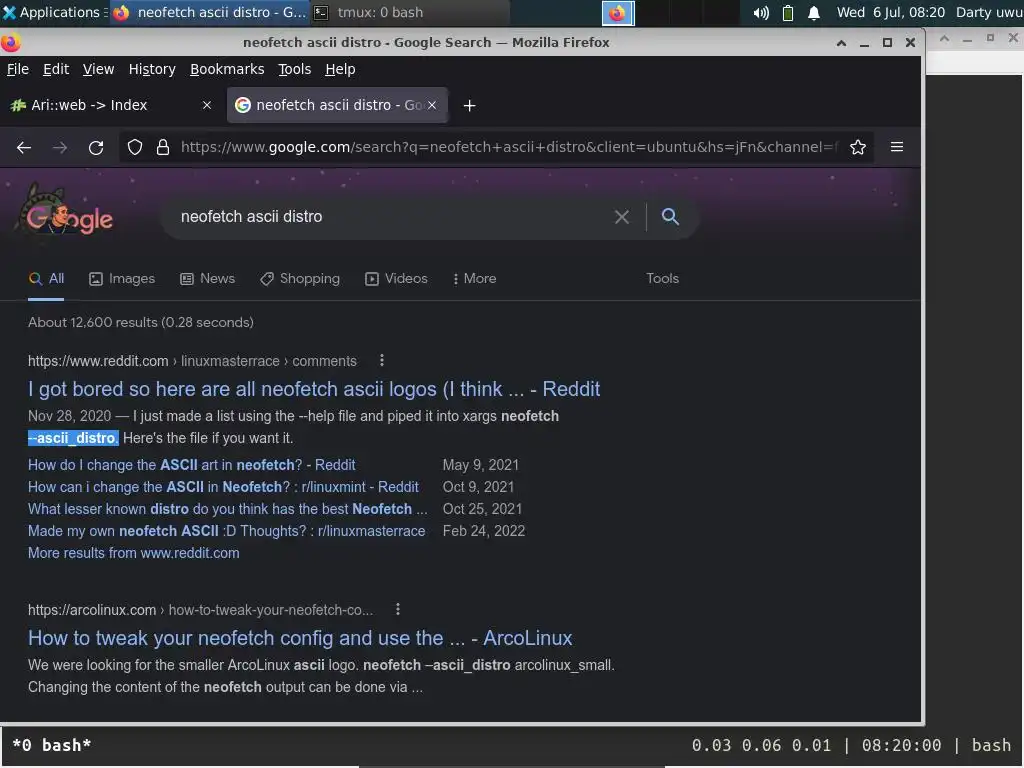The height and width of the screenshot is (768, 1024).
Task: Reload the current Google page
Action: (96, 148)
